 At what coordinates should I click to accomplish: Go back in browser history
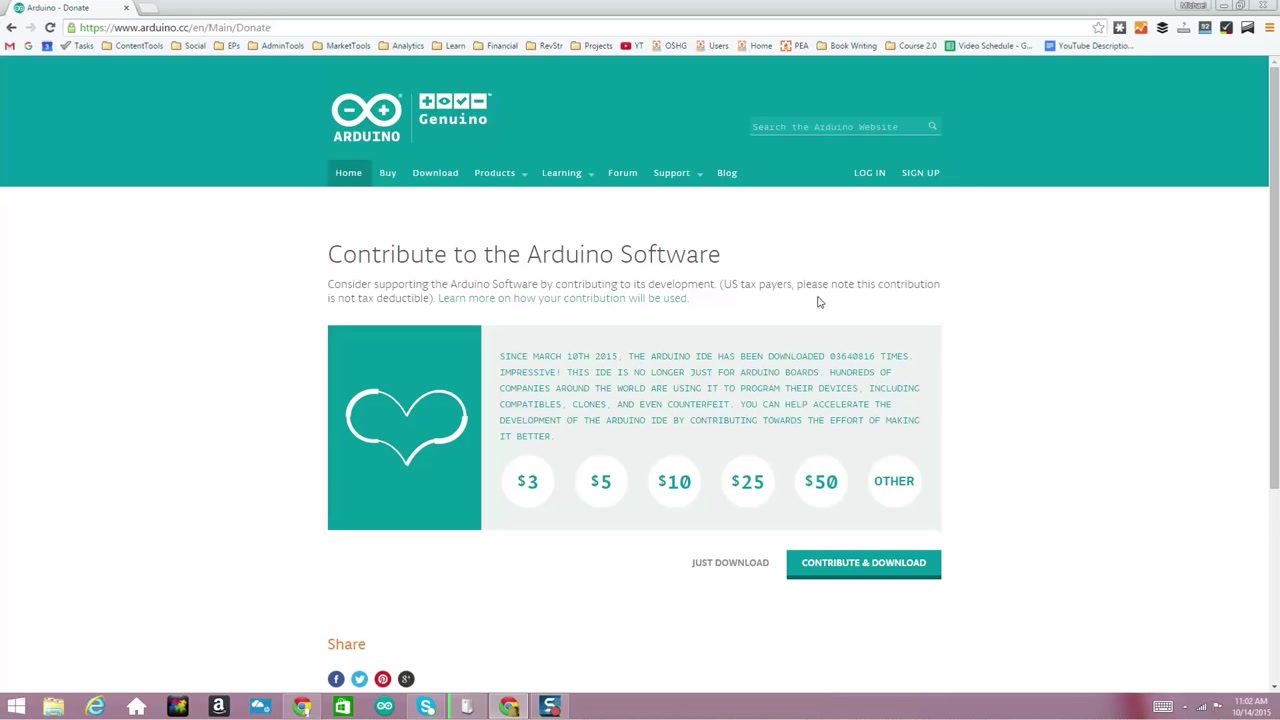tap(11, 28)
